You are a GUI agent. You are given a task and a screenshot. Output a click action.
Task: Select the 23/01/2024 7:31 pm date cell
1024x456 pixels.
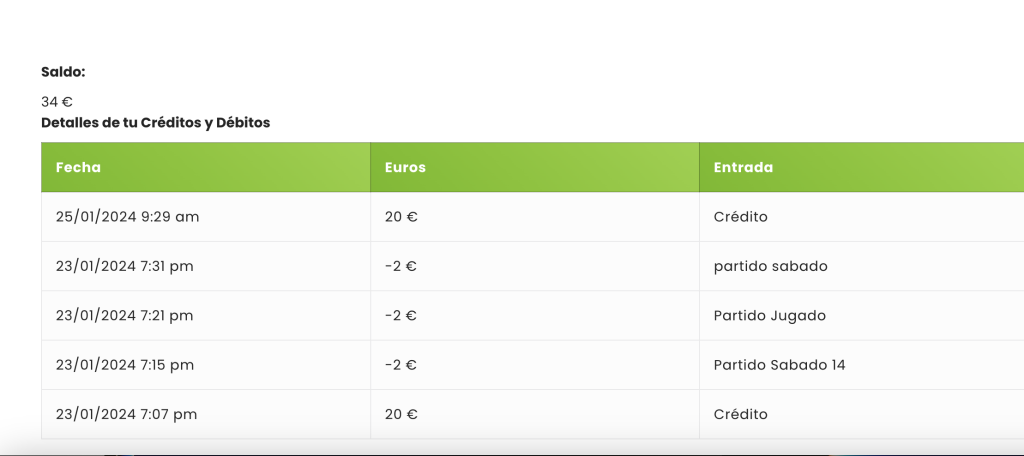coord(125,266)
